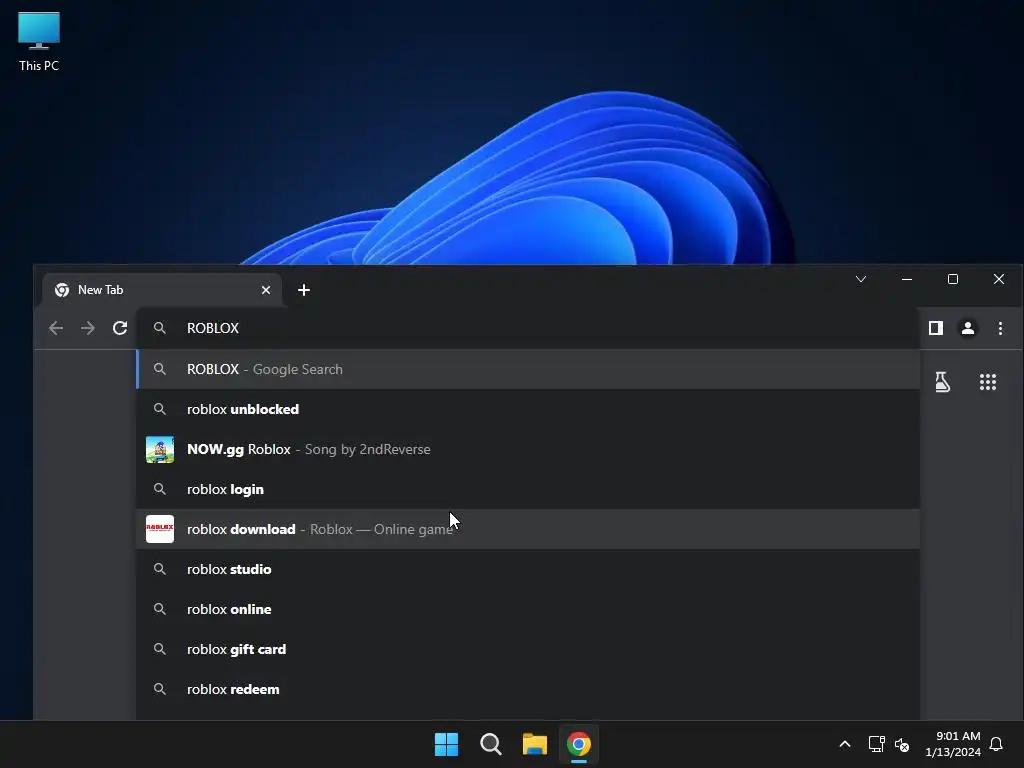The height and width of the screenshot is (768, 1024).
Task: Open taskbar Search magnifier
Action: tap(490, 744)
